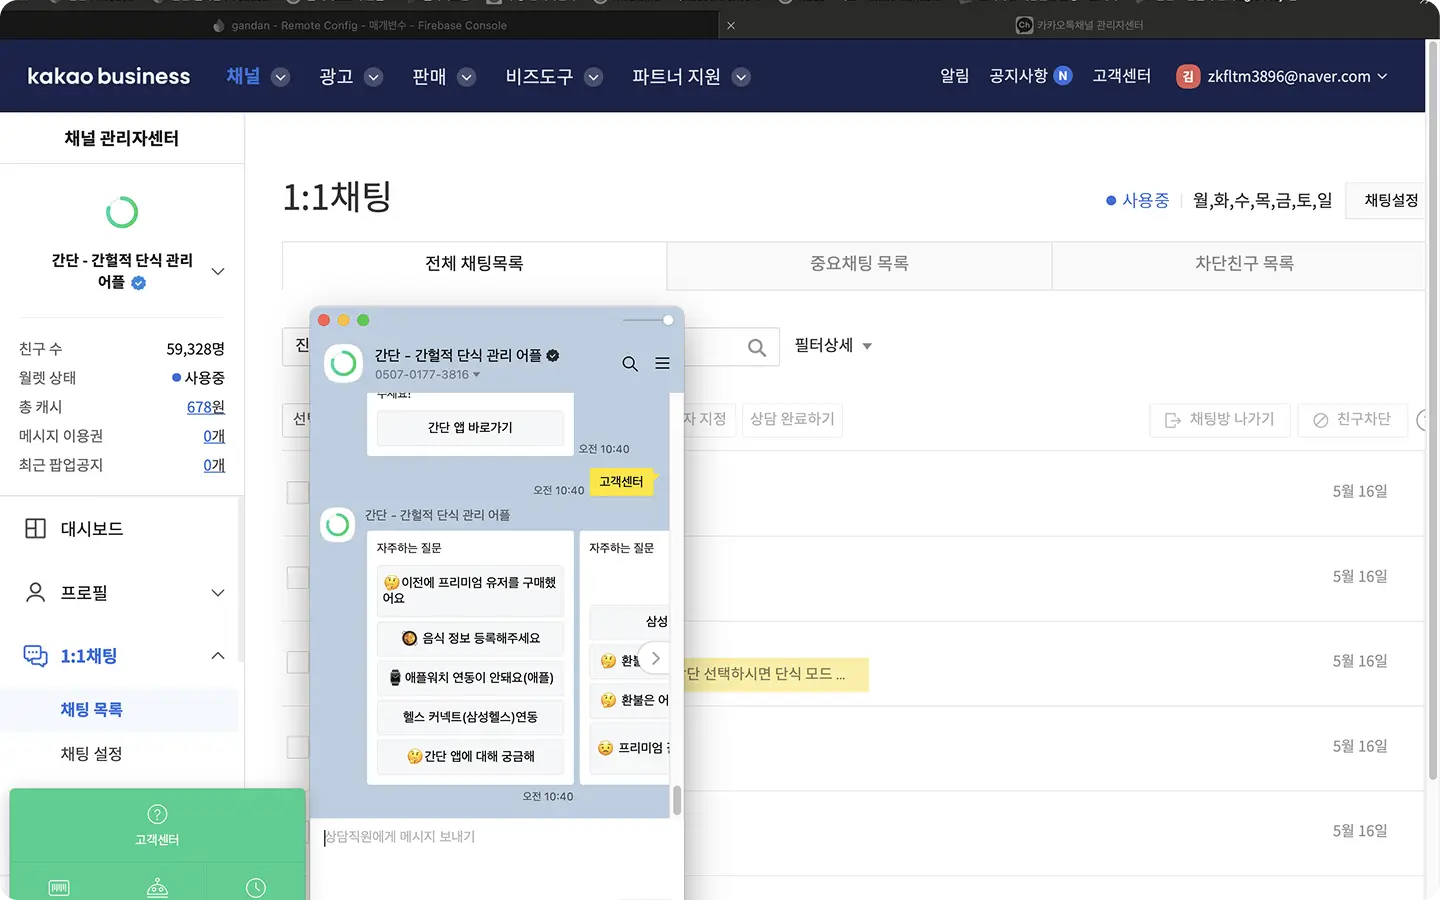Viewport: 1440px width, 900px height.
Task: Click the red account avatar icon
Action: point(1187,76)
